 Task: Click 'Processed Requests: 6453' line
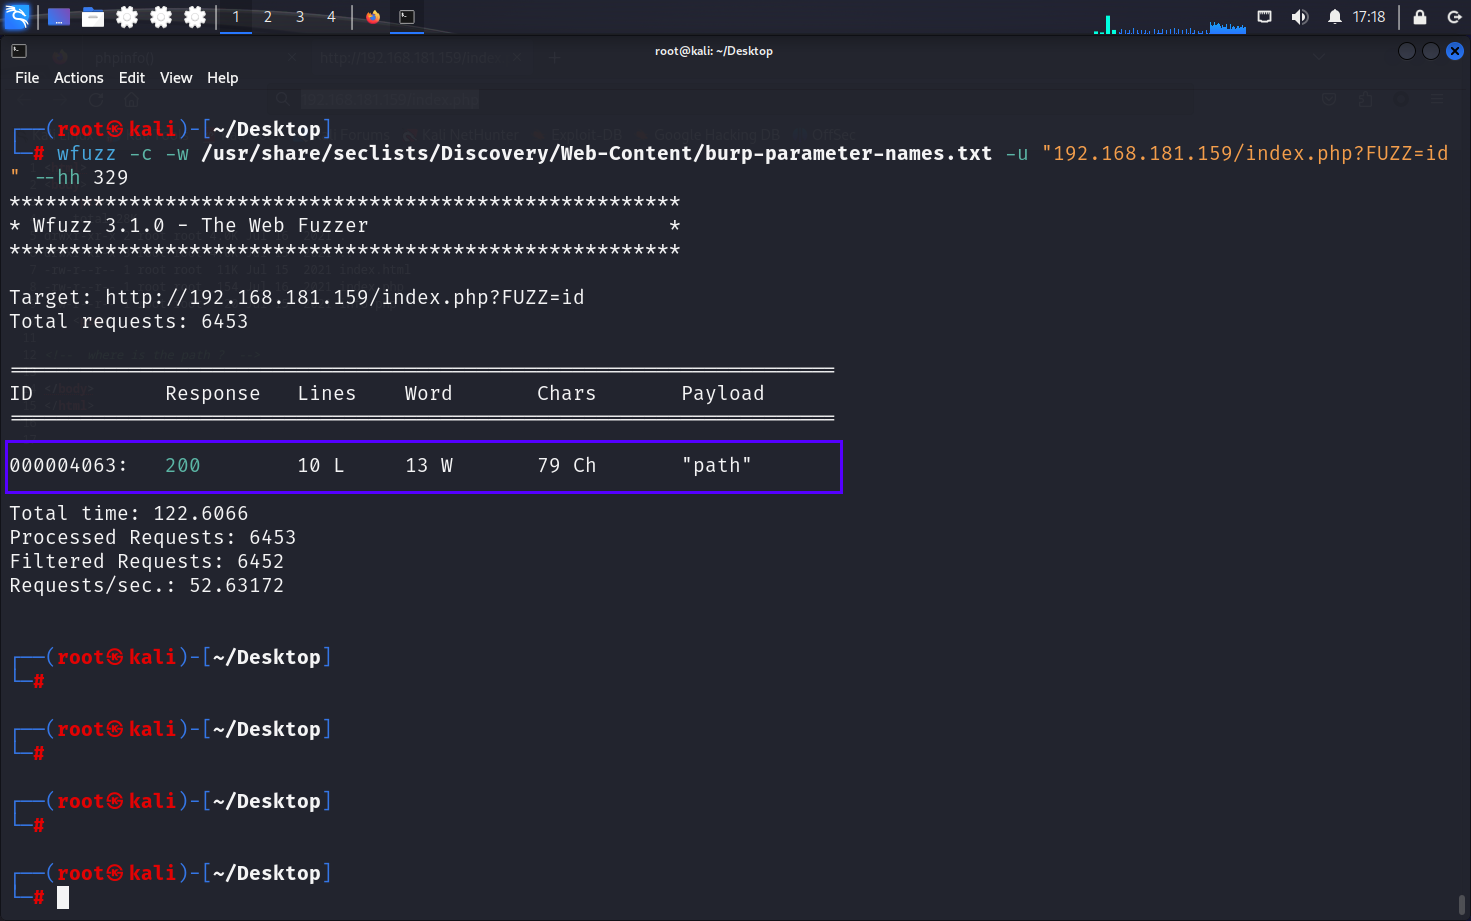(153, 537)
